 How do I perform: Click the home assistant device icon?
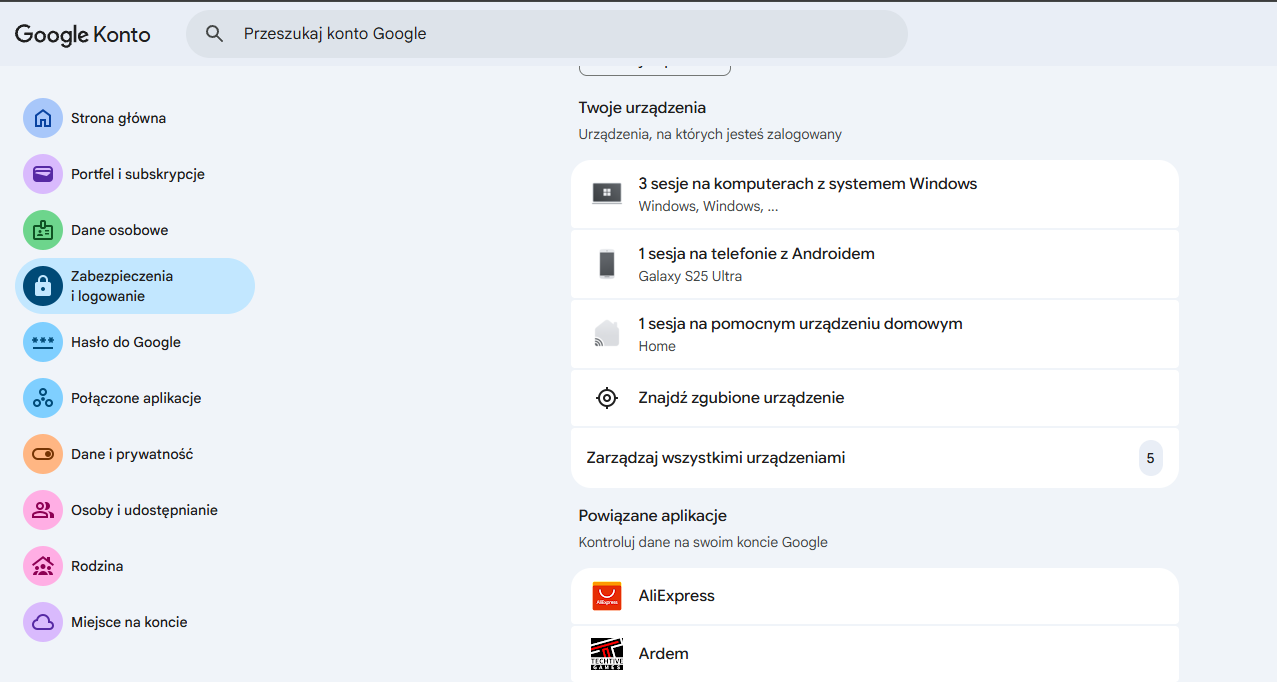(607, 334)
